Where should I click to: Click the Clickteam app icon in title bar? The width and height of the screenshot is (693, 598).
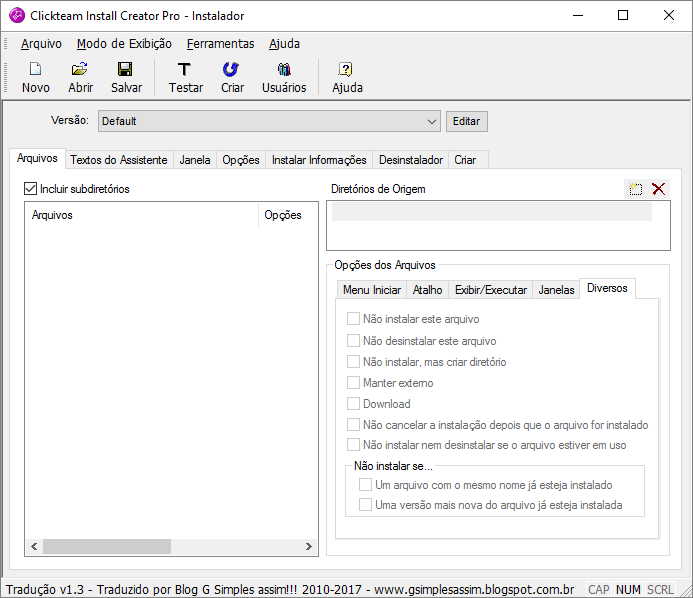click(x=17, y=15)
